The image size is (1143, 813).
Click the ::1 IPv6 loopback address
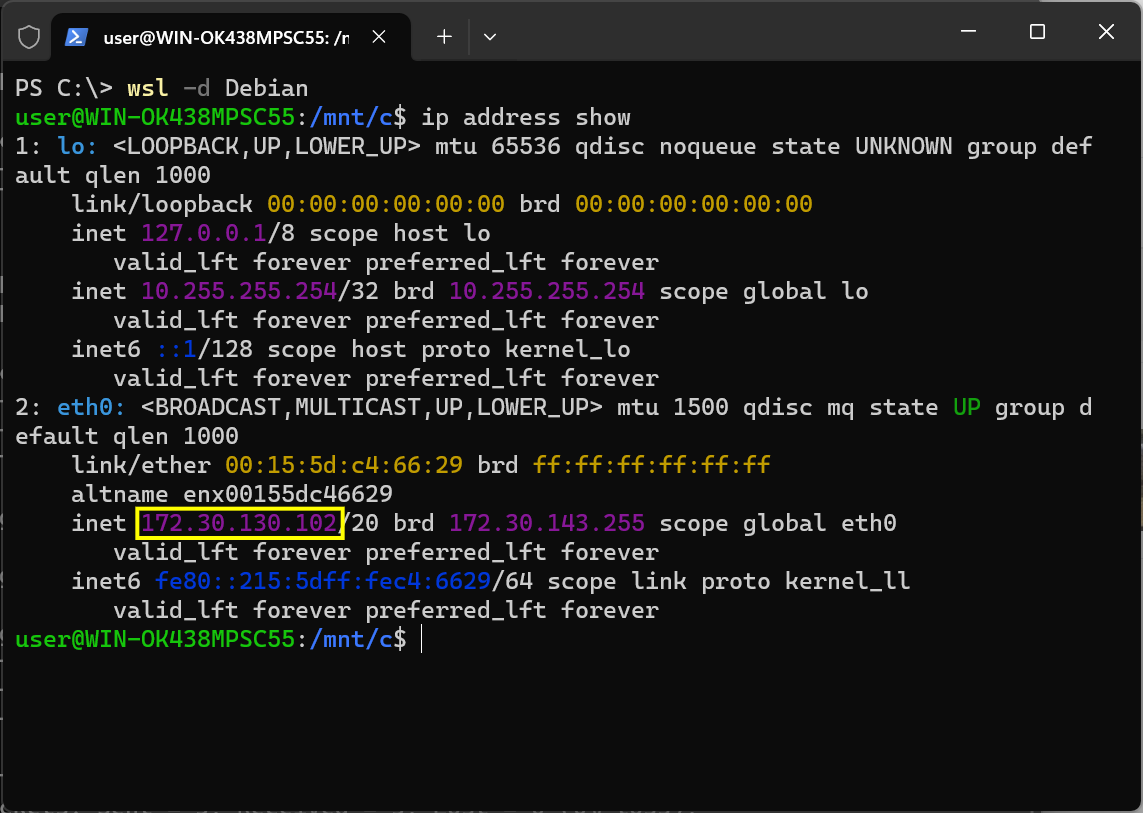click(x=177, y=349)
